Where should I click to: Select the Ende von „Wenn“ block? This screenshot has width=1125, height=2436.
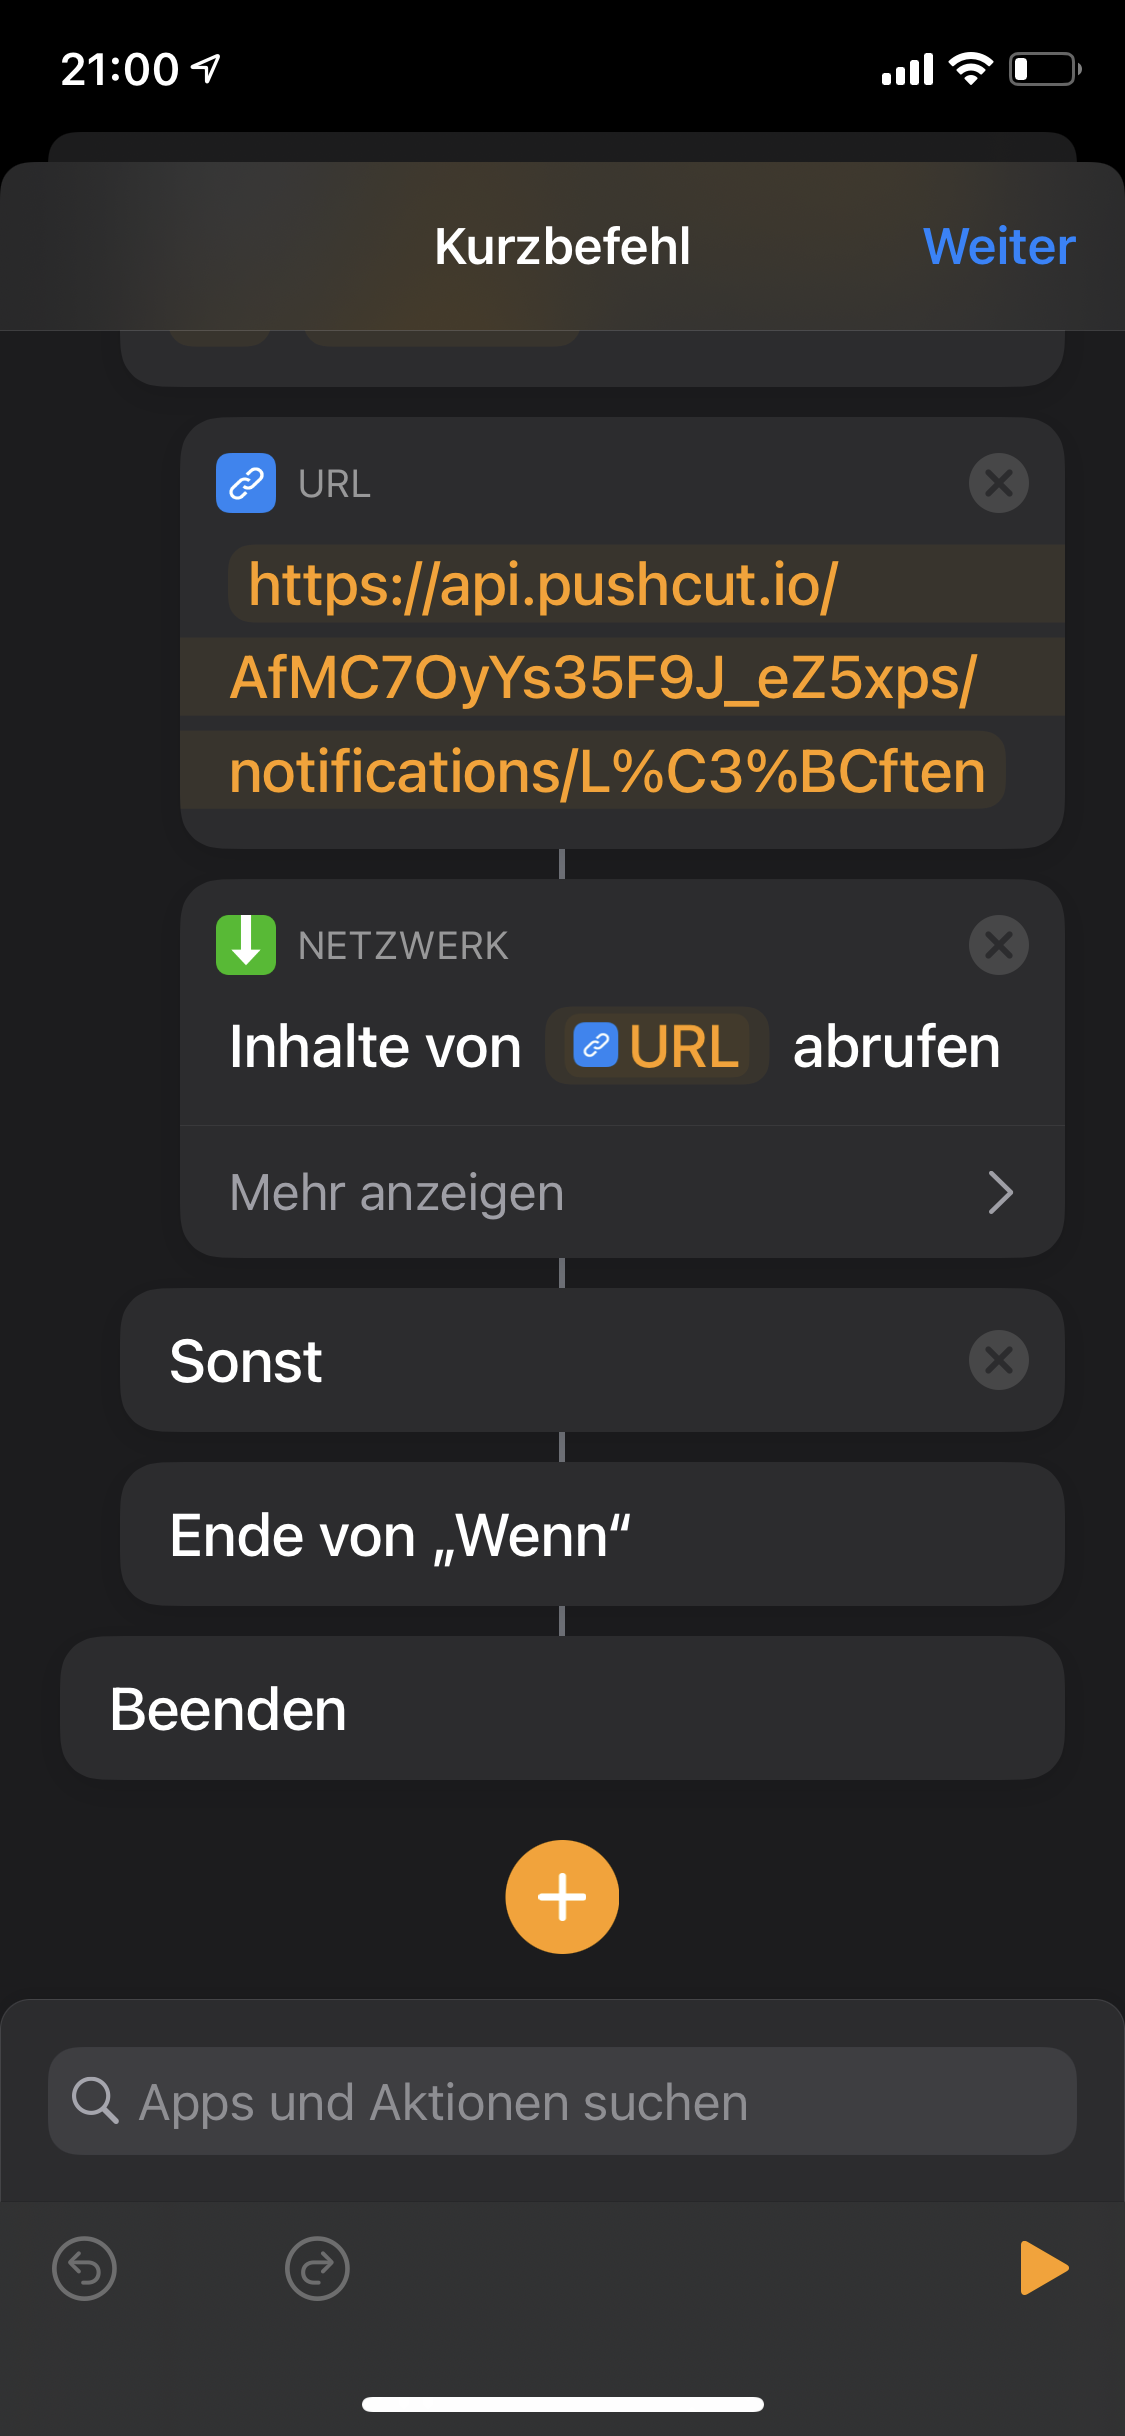(x=592, y=1534)
